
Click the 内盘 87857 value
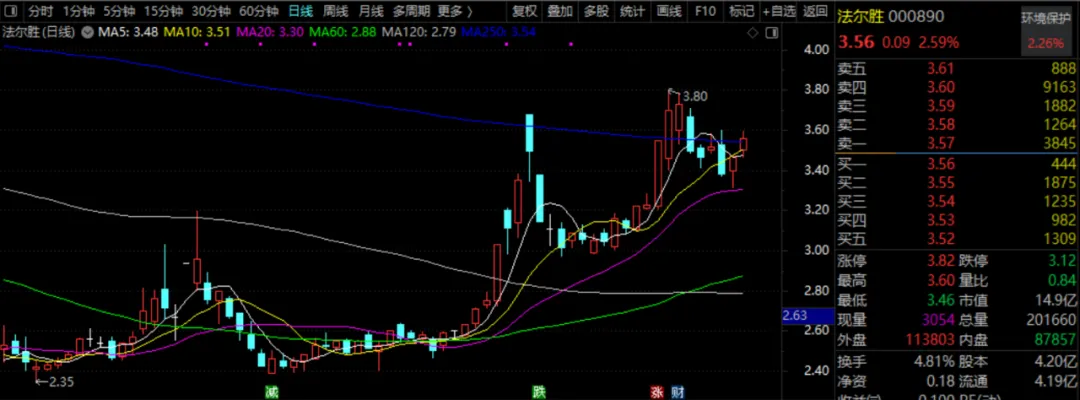click(1056, 339)
